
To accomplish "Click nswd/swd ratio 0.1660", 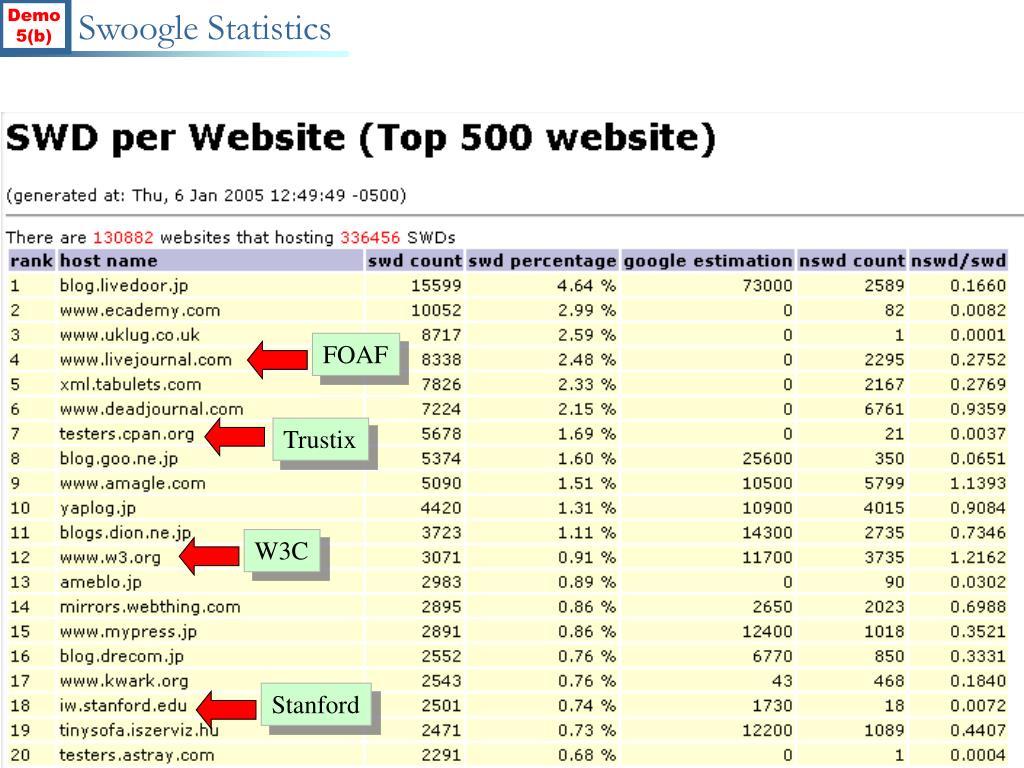I will (x=978, y=285).
